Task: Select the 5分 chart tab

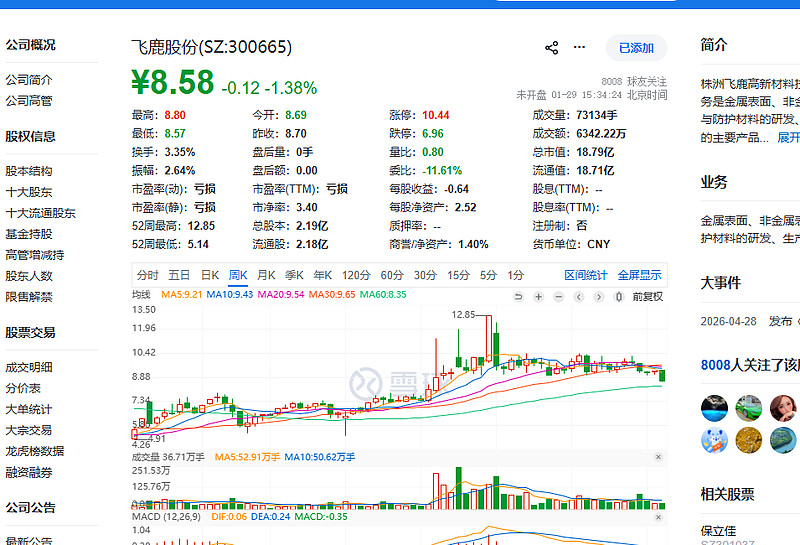Action: [488, 276]
